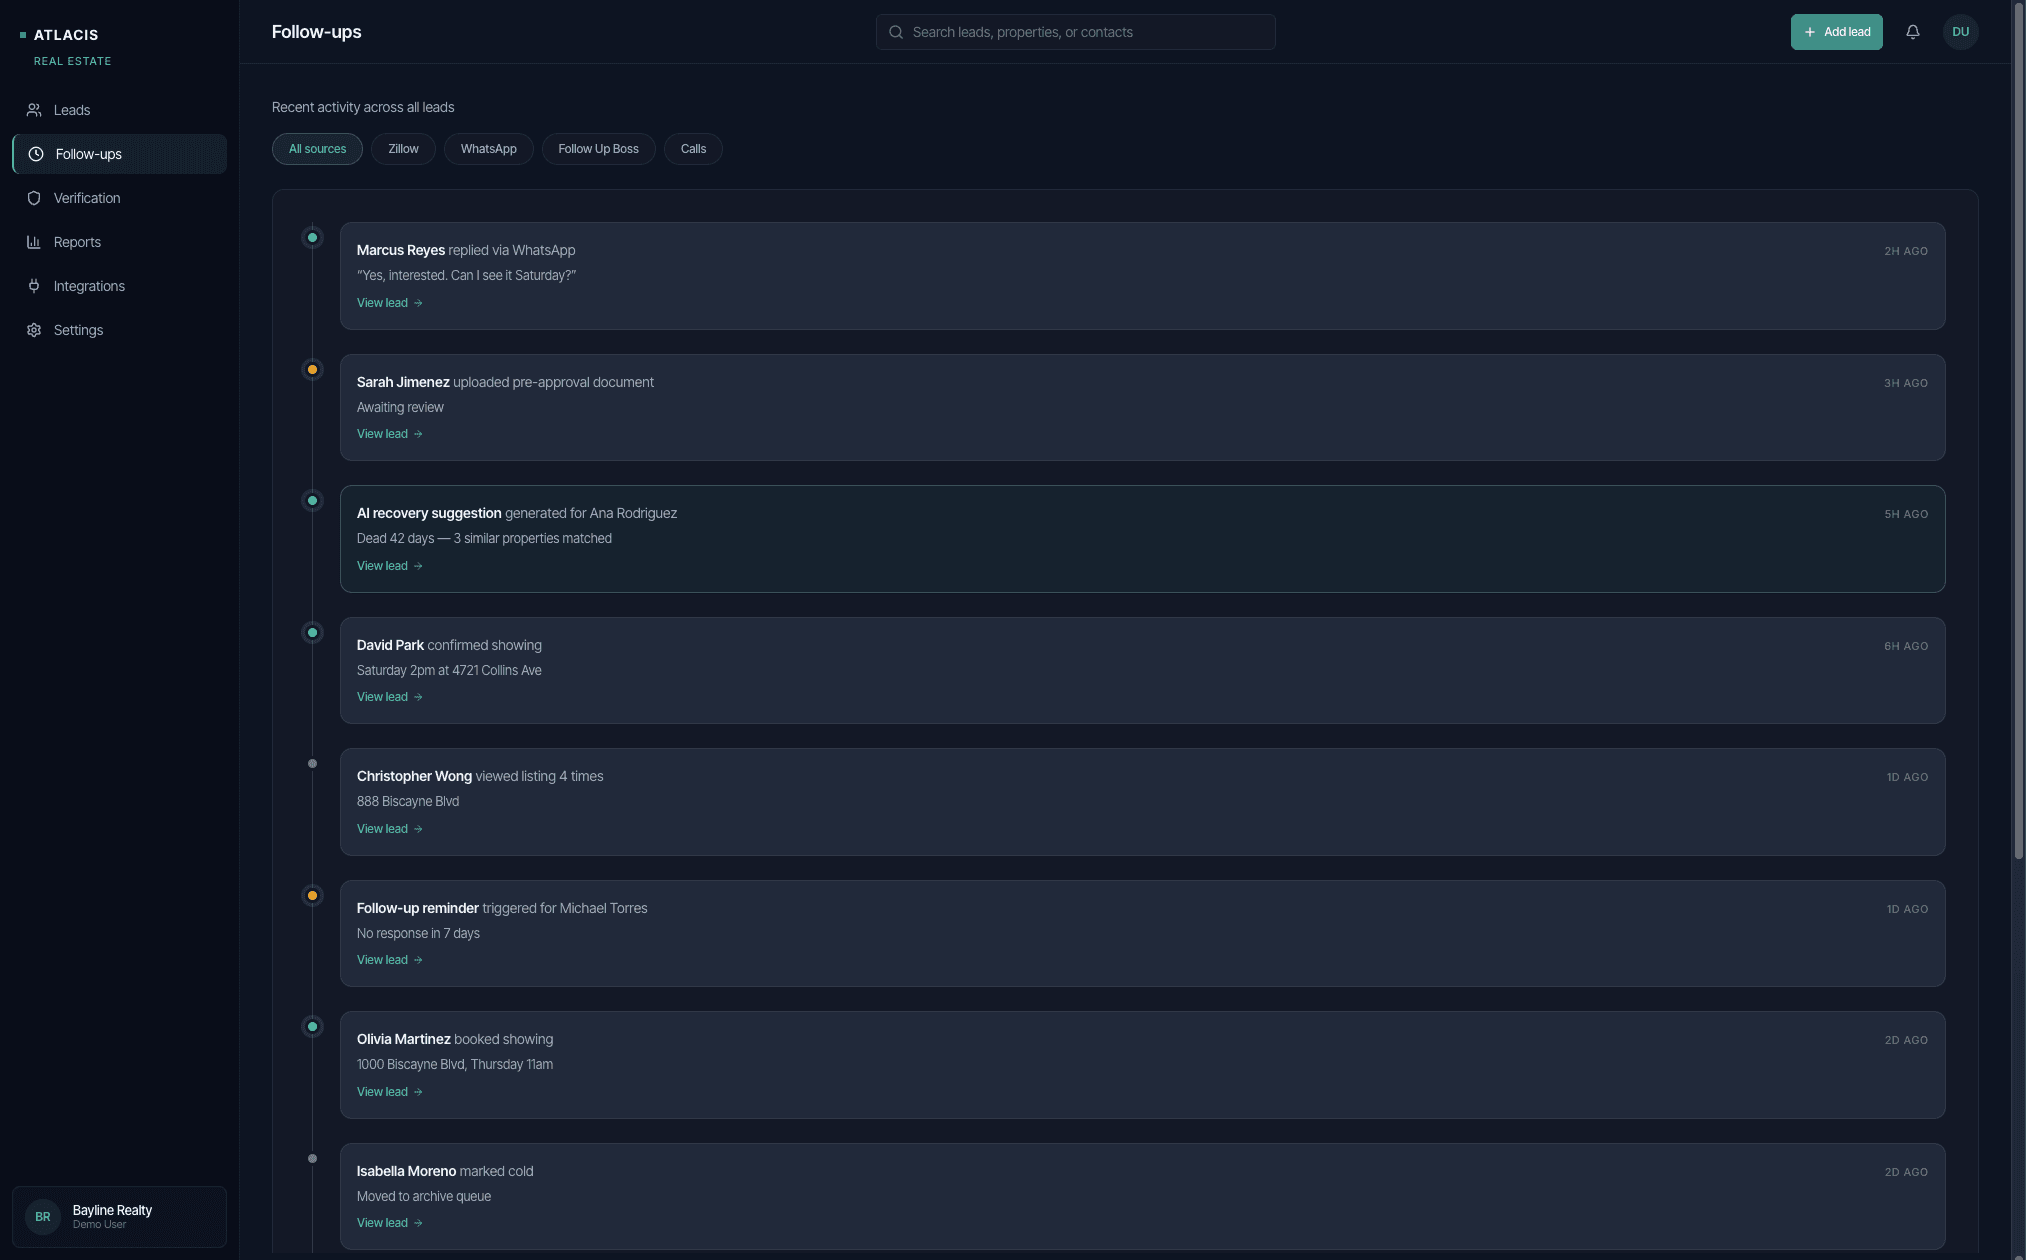Open Leads via its people icon

[34, 110]
